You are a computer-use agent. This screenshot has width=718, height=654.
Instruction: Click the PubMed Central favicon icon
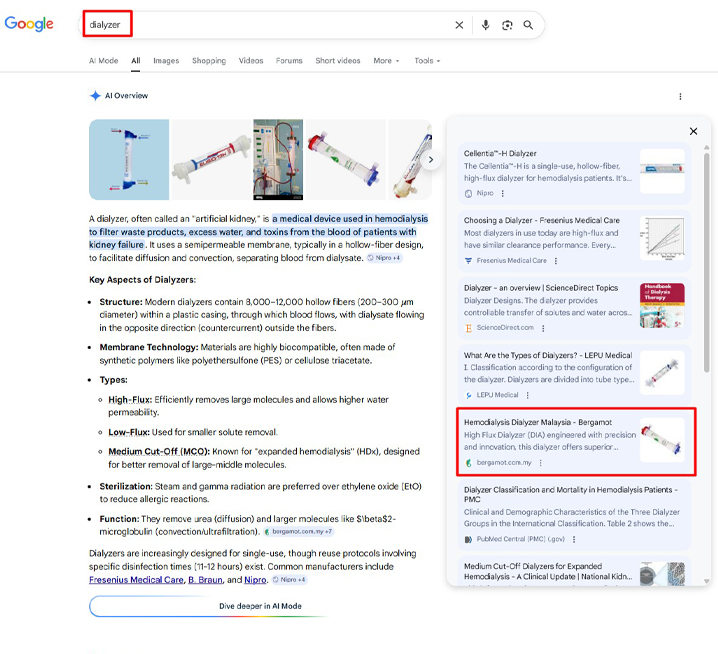[468, 539]
